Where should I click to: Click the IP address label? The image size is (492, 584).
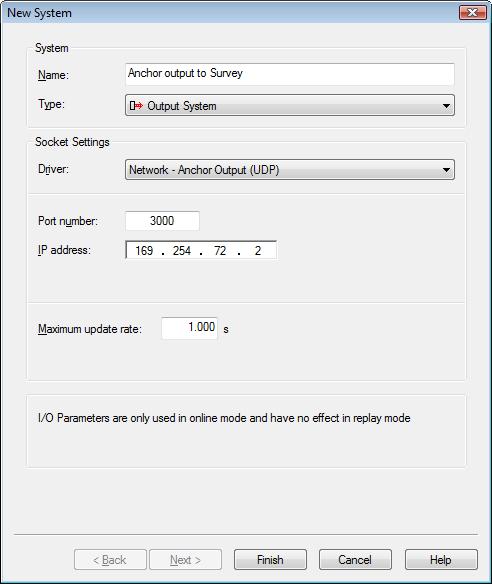64,250
